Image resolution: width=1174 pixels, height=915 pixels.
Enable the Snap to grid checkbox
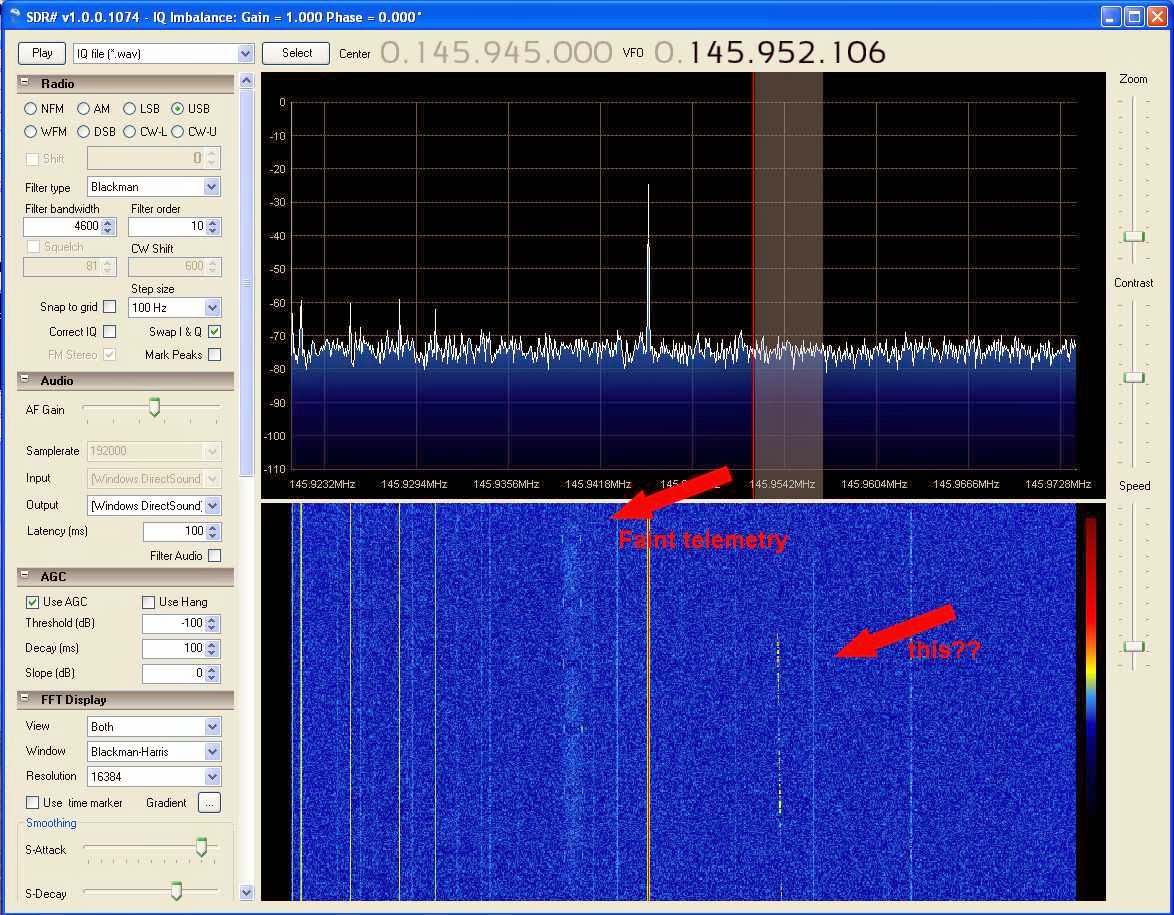110,307
